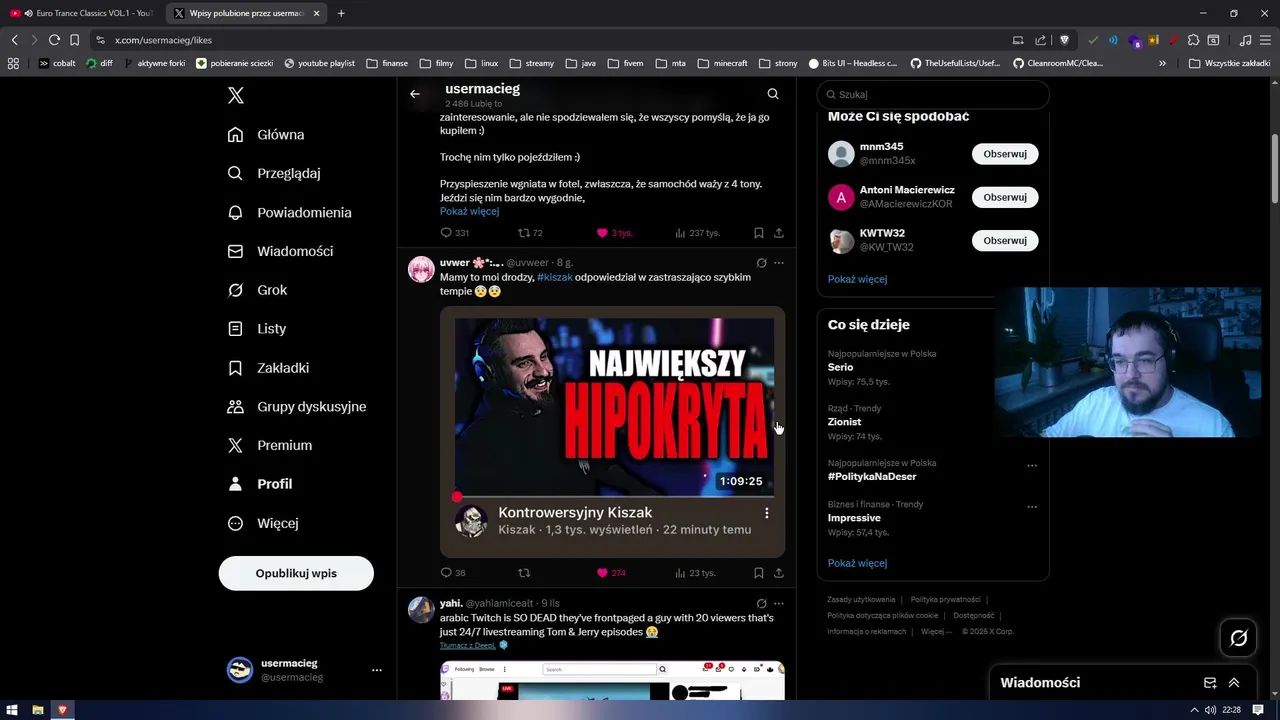1280x720 pixels.
Task: Open Wiadomości in left sidebar
Action: [280, 251]
